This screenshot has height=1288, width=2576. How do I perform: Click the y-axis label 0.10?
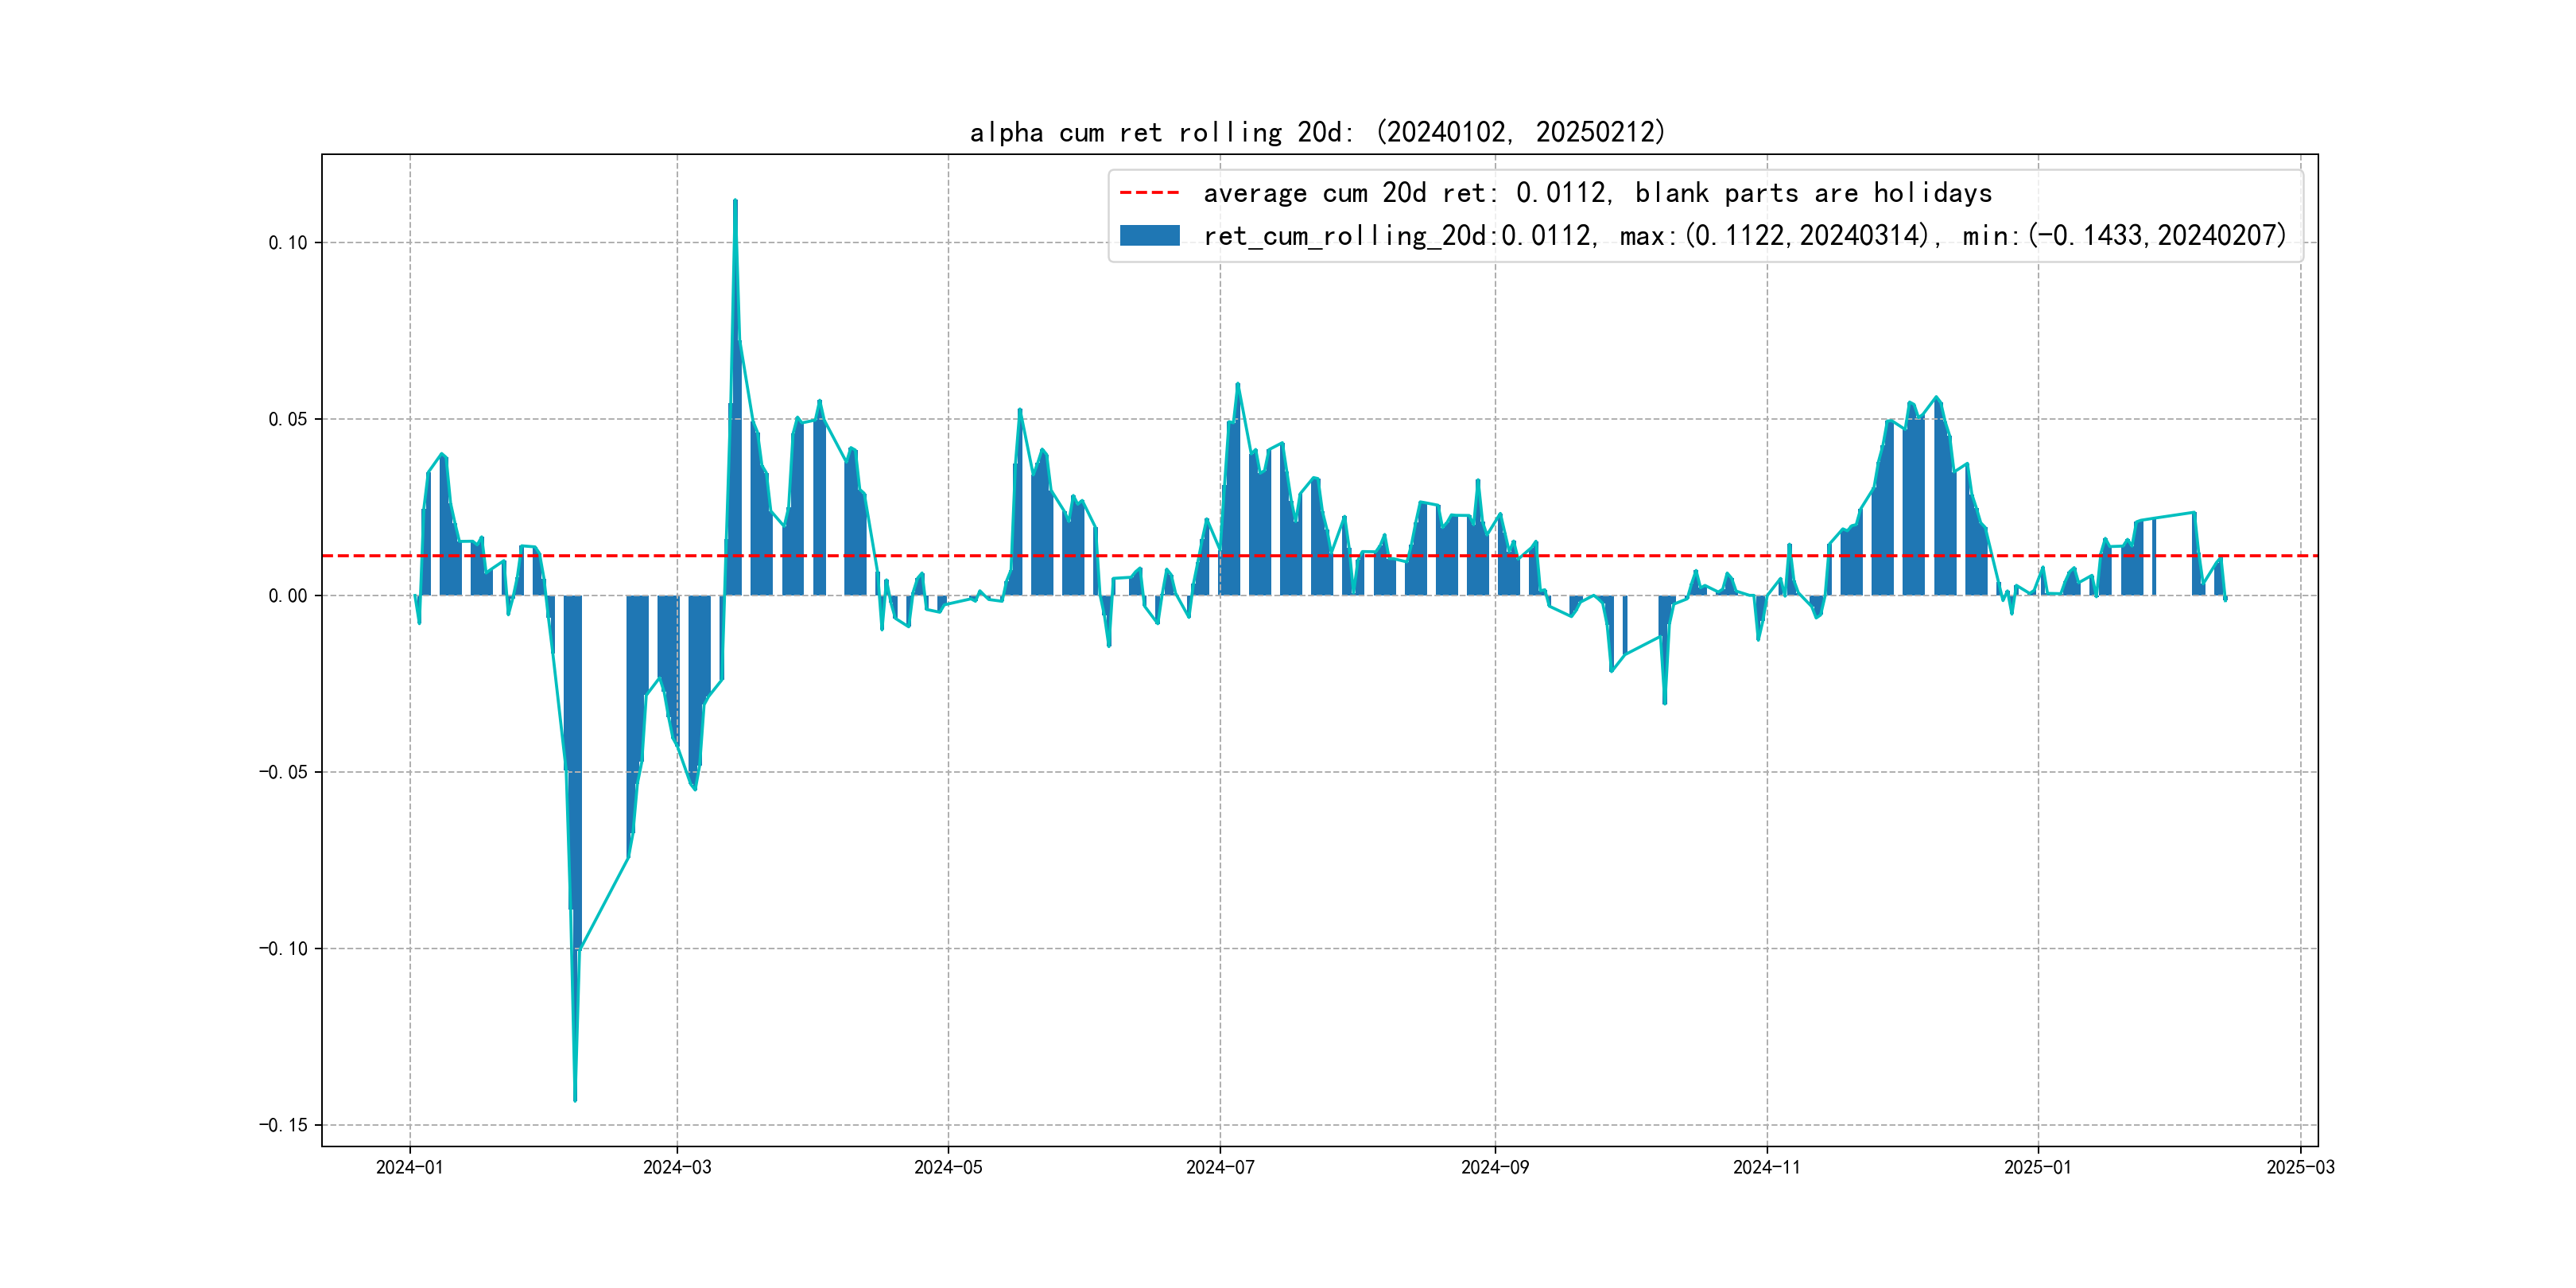pos(287,243)
